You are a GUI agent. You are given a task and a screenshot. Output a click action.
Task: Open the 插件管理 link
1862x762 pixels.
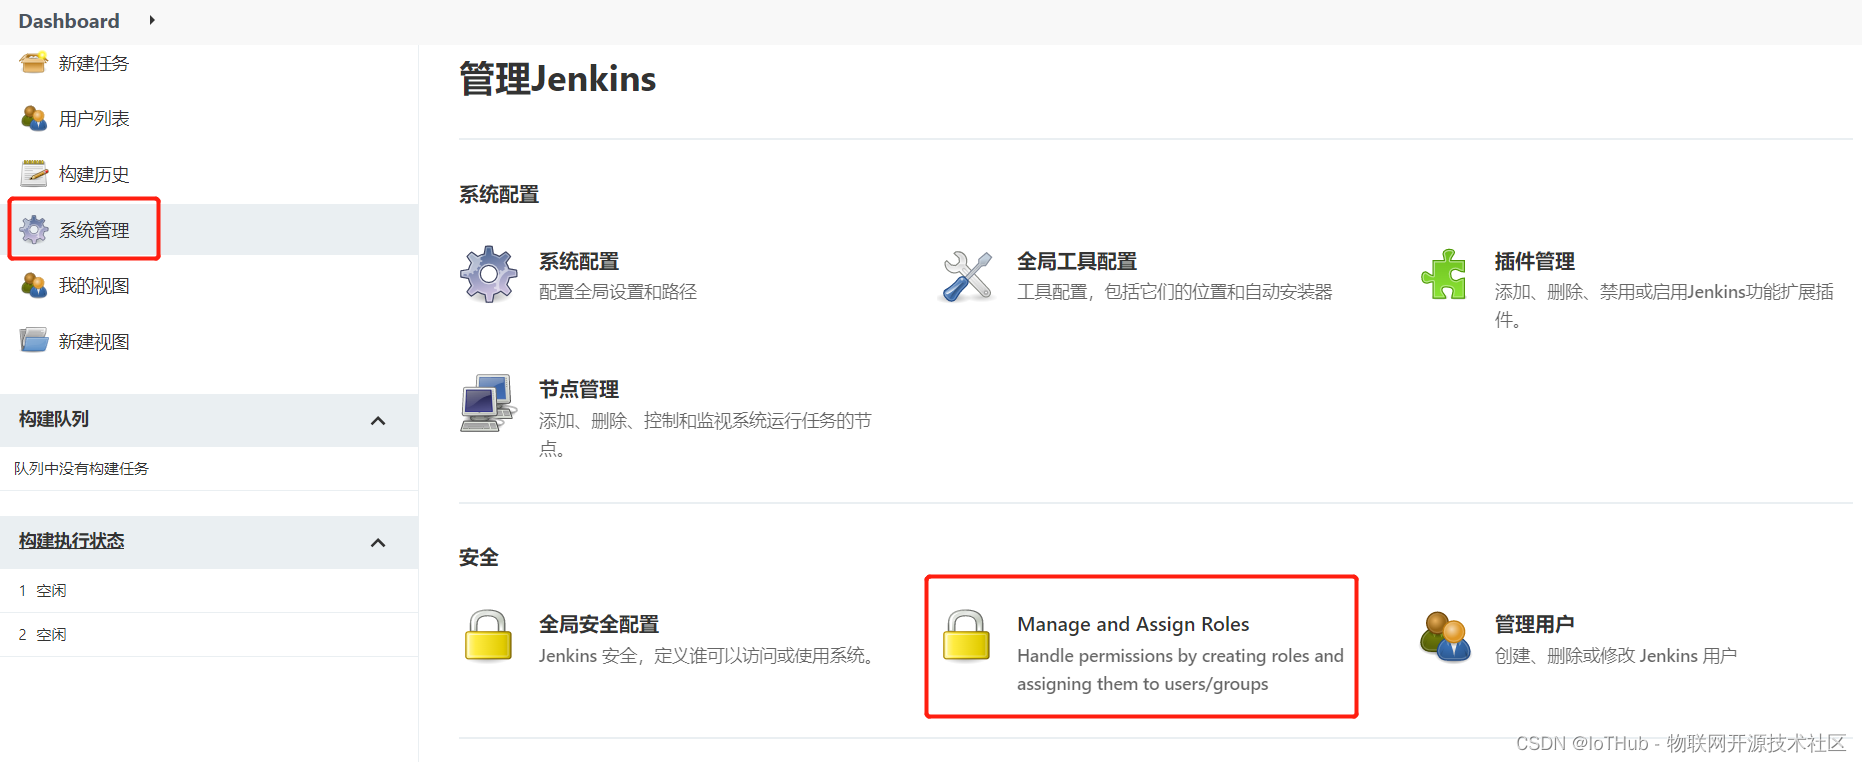tap(1535, 261)
